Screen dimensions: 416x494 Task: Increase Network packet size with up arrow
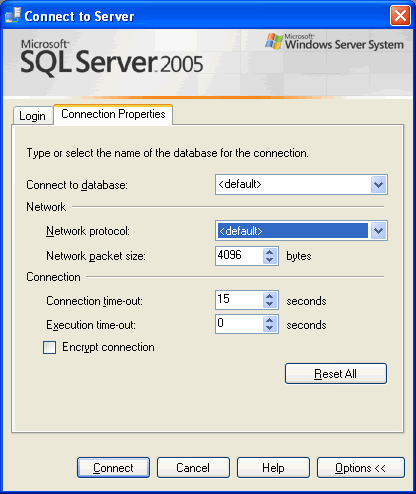tap(270, 252)
